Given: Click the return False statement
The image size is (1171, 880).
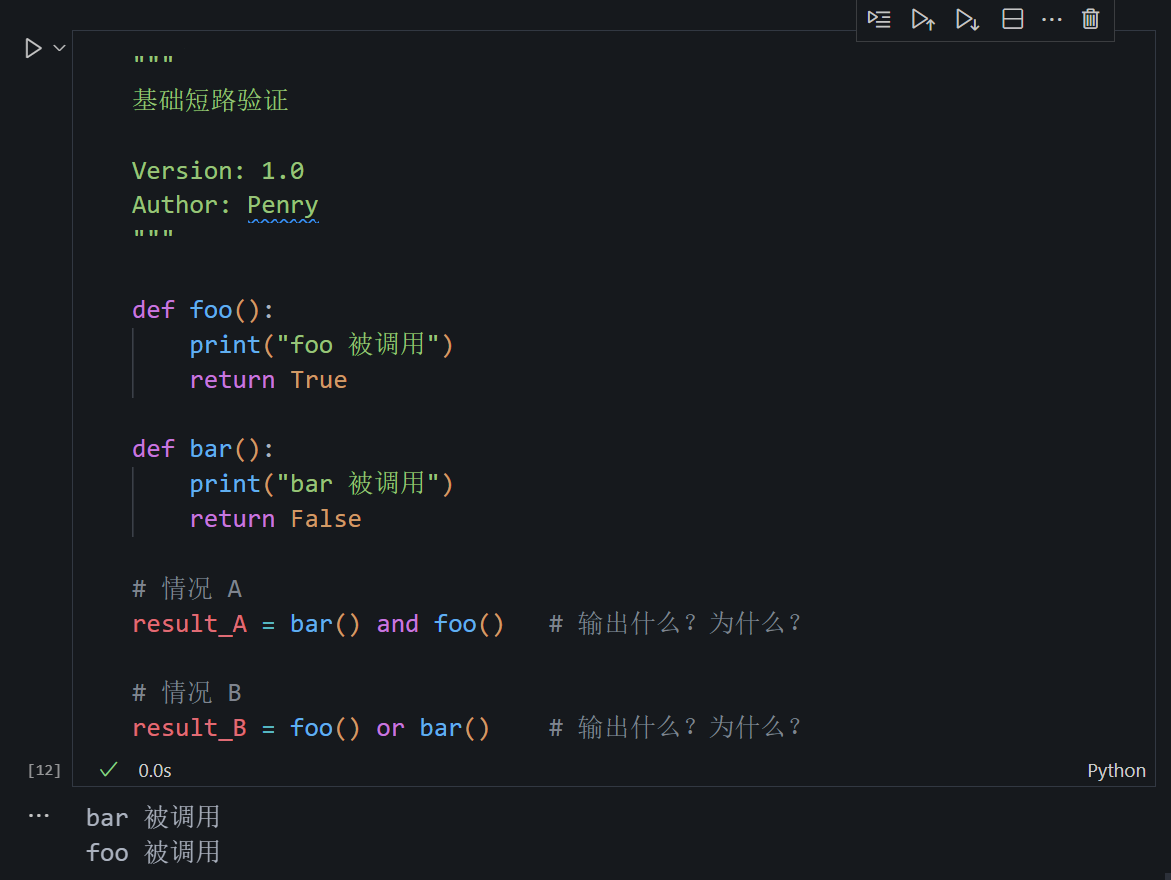Looking at the screenshot, I should [x=275, y=519].
